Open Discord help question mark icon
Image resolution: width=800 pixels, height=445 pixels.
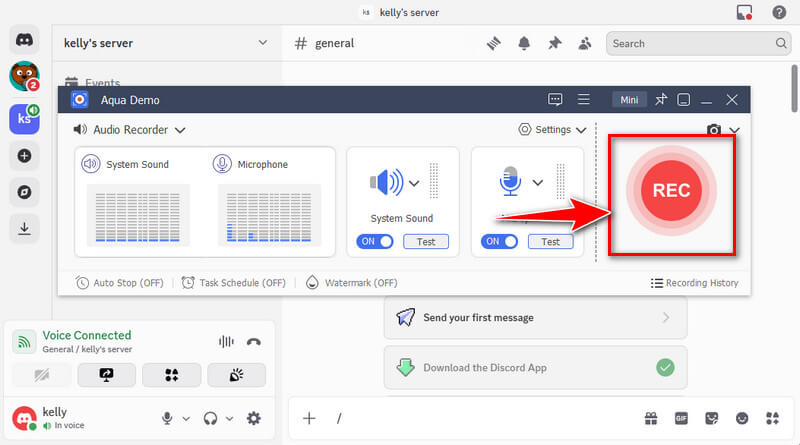point(779,12)
